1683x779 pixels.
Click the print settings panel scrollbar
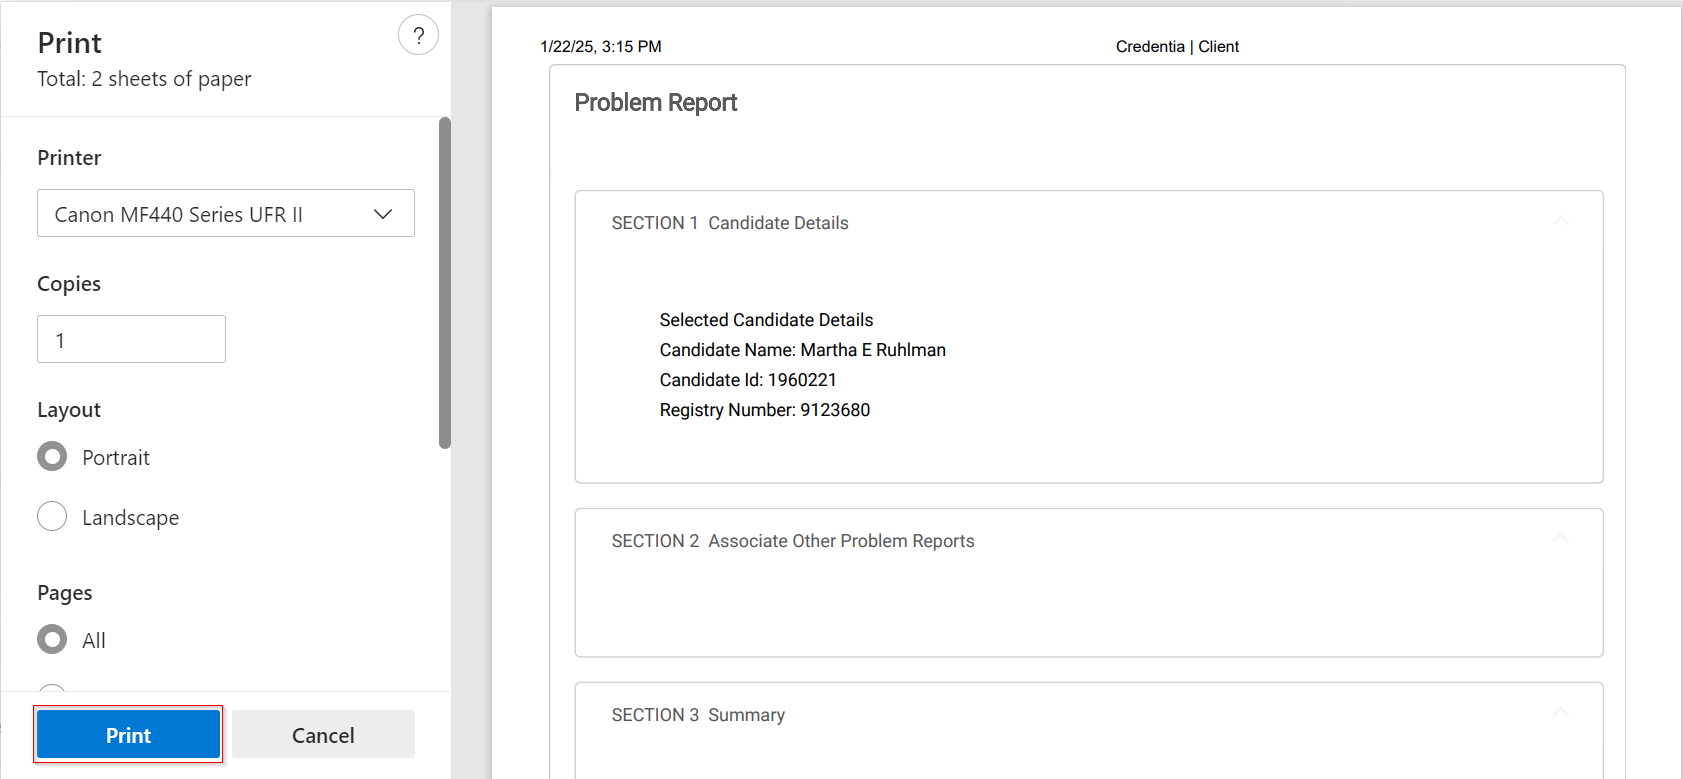[x=445, y=283]
